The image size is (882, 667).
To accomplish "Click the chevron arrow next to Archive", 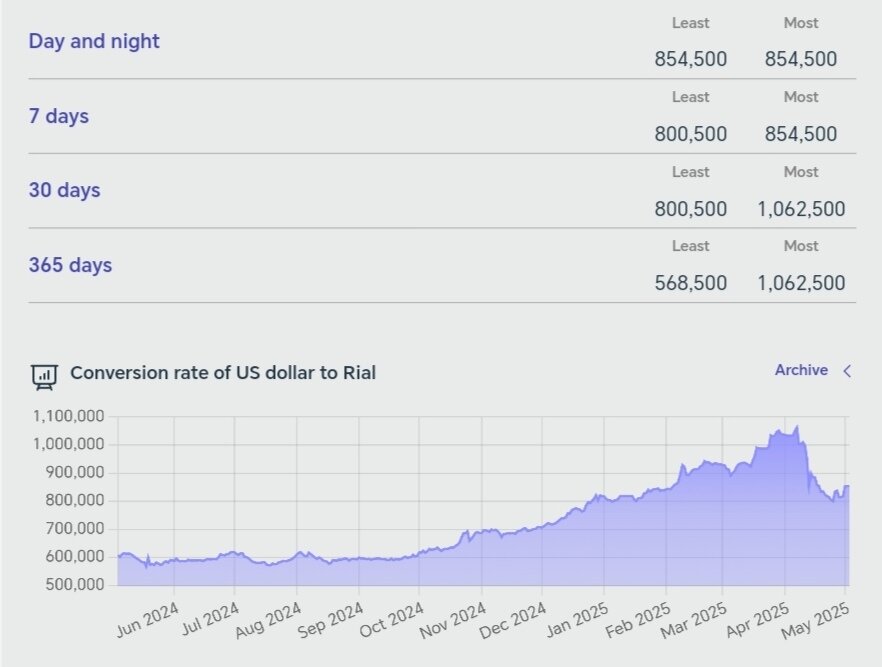I will [x=847, y=371].
